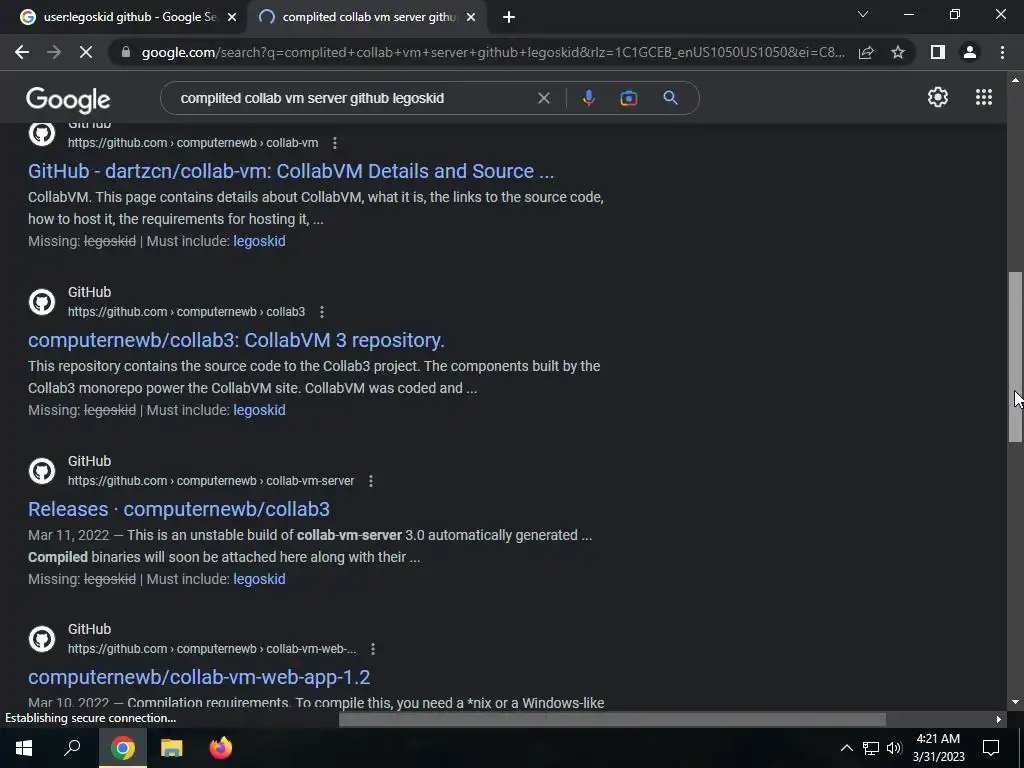The height and width of the screenshot is (768, 1024).
Task: Click the magnifier search button
Action: [x=670, y=98]
